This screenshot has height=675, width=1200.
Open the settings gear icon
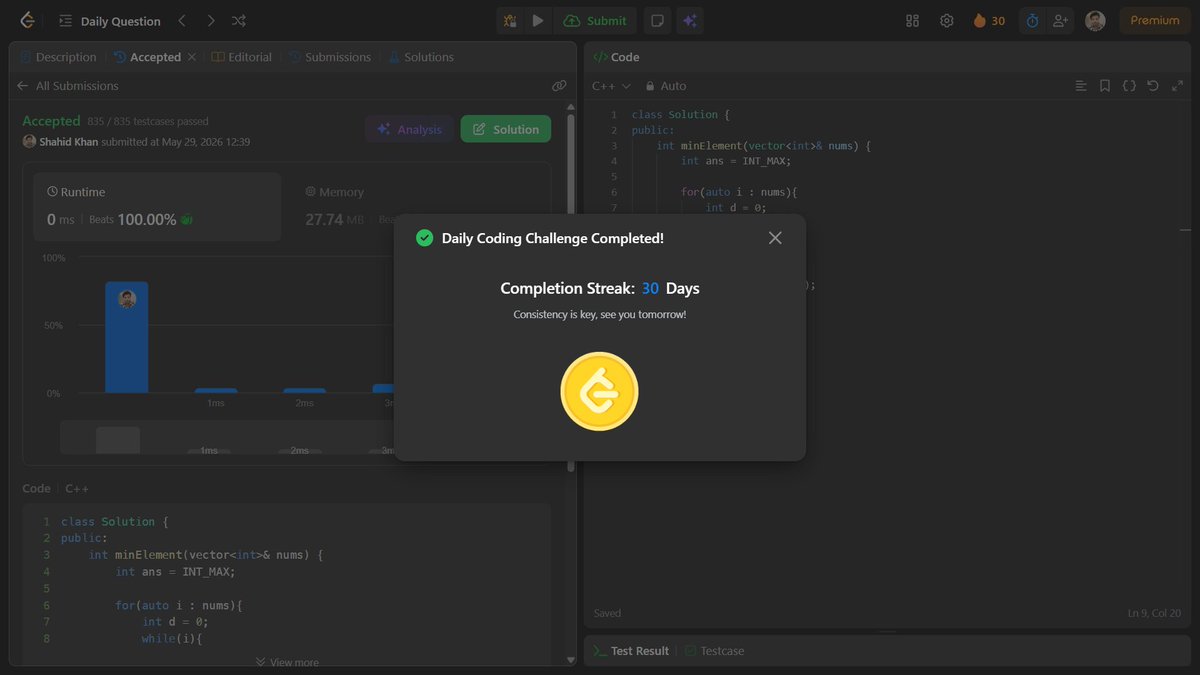click(946, 20)
